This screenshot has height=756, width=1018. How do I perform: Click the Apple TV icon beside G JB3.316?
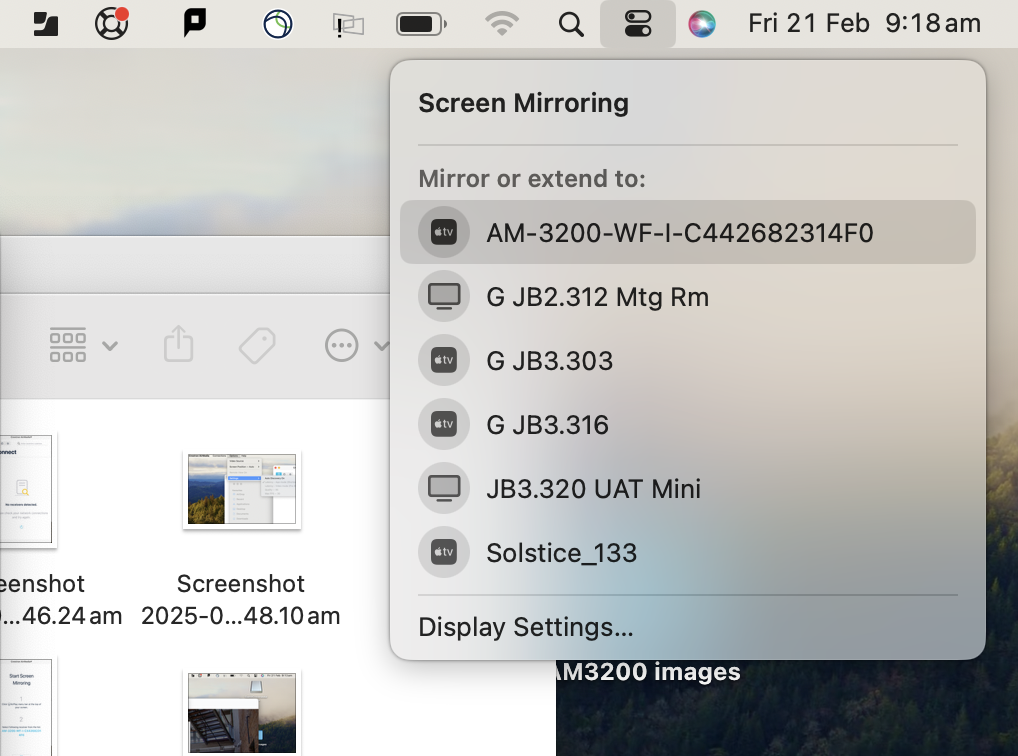coord(443,425)
